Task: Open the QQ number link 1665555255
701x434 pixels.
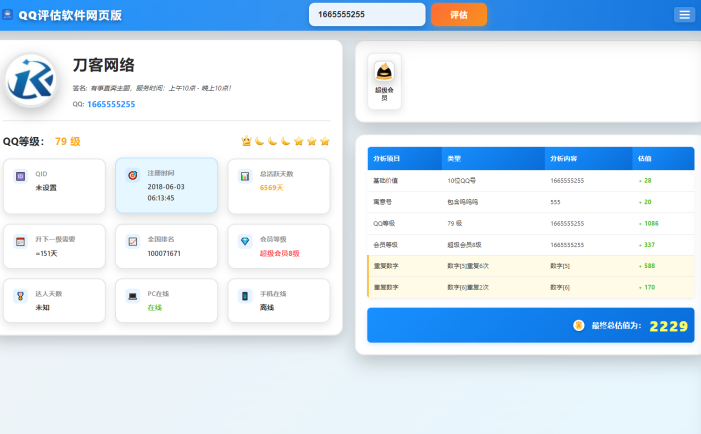Action: (111, 104)
